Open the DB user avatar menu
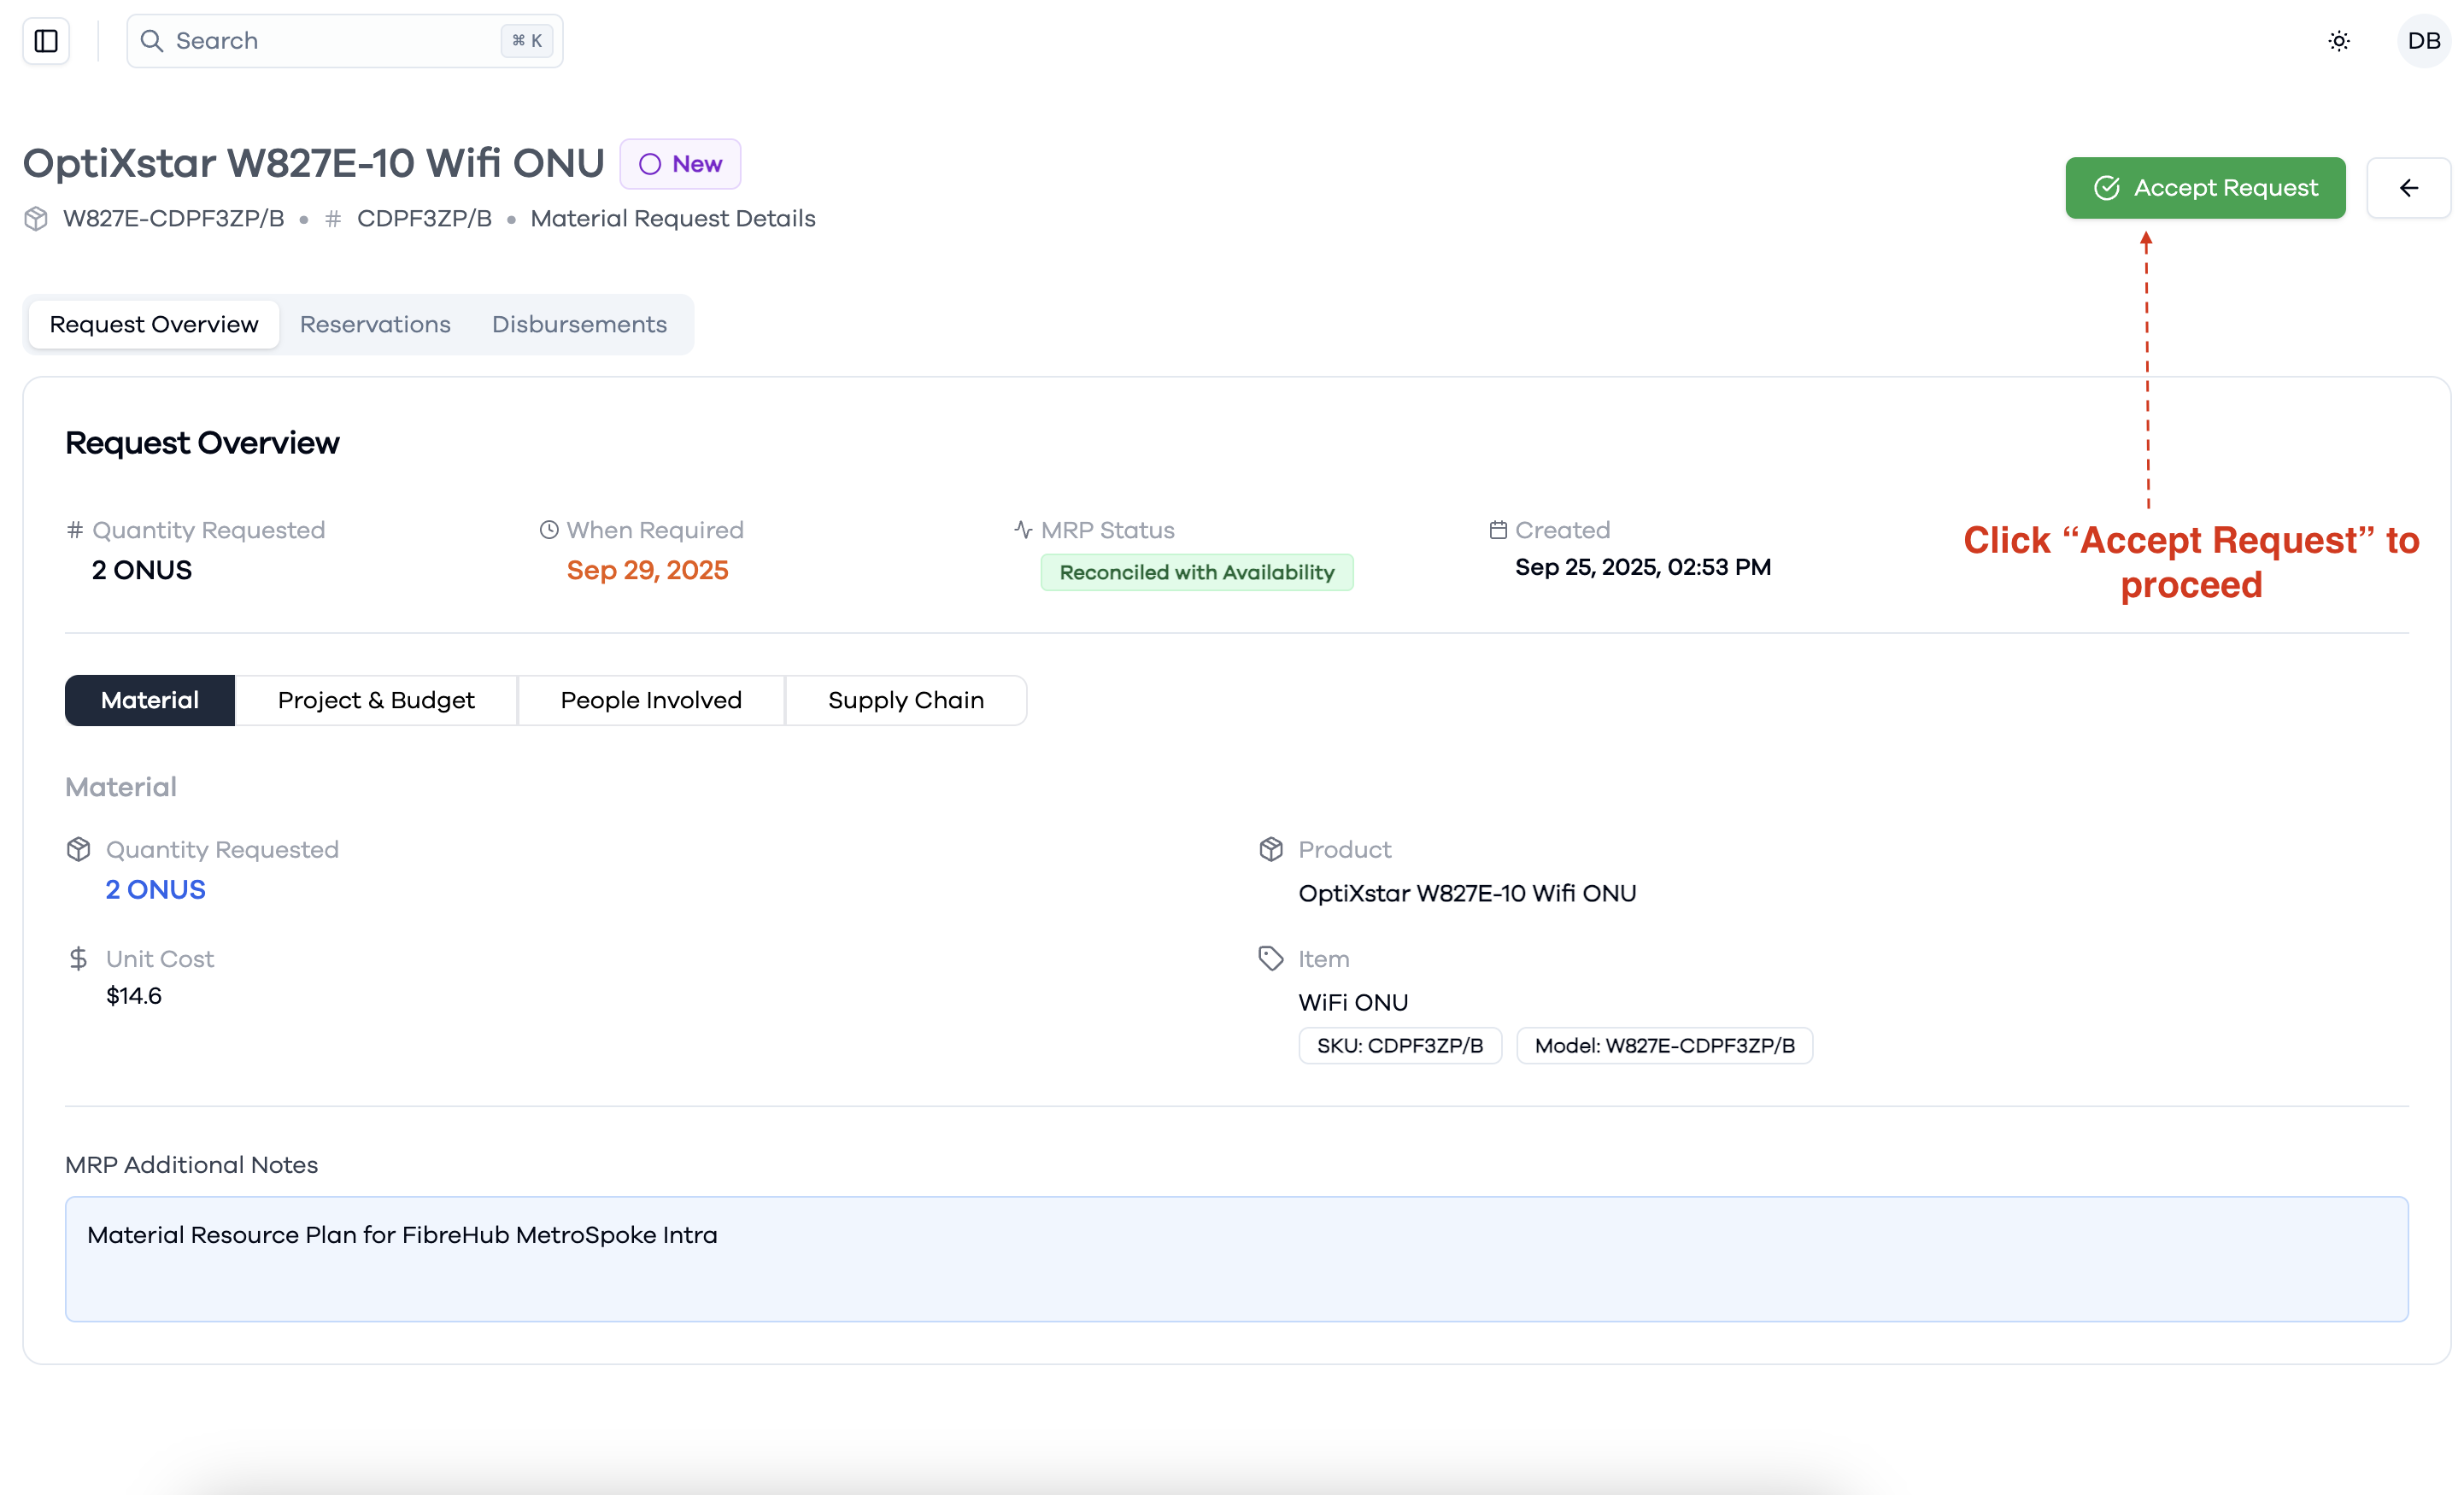 pos(2424,41)
